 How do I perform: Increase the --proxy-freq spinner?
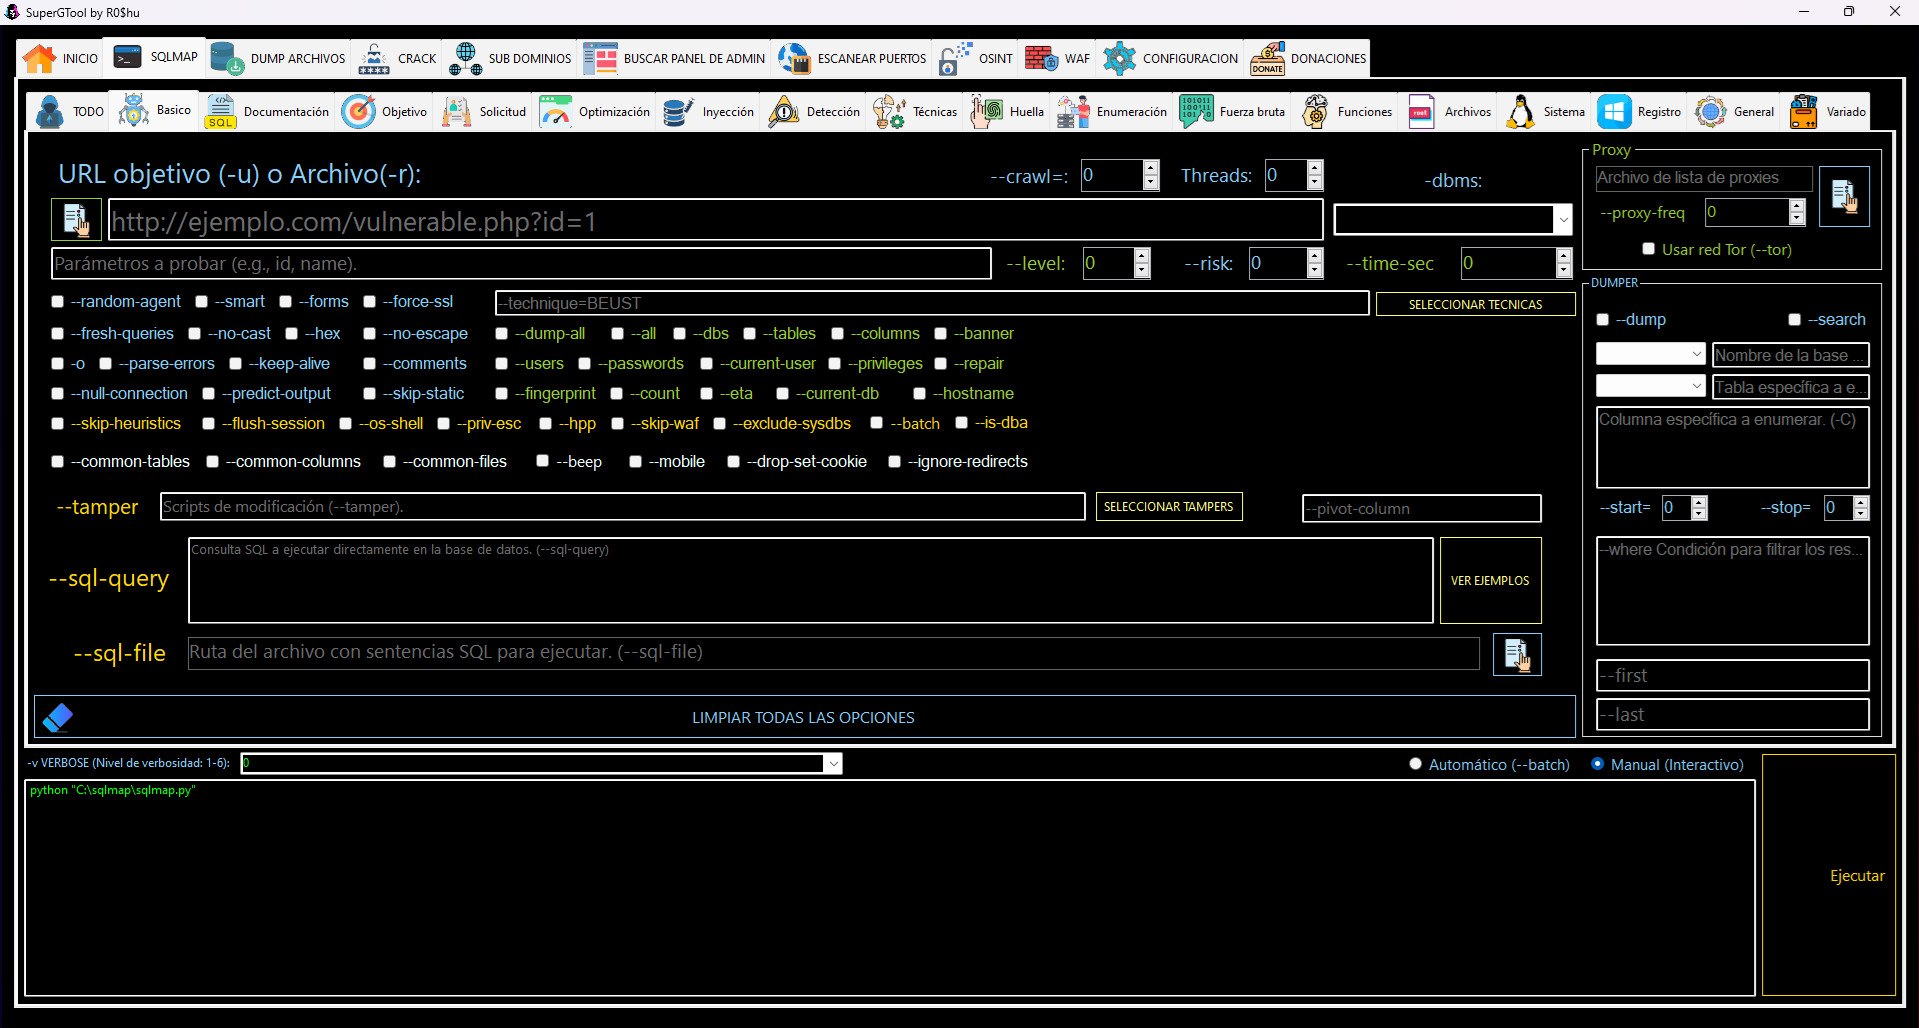tap(1797, 206)
